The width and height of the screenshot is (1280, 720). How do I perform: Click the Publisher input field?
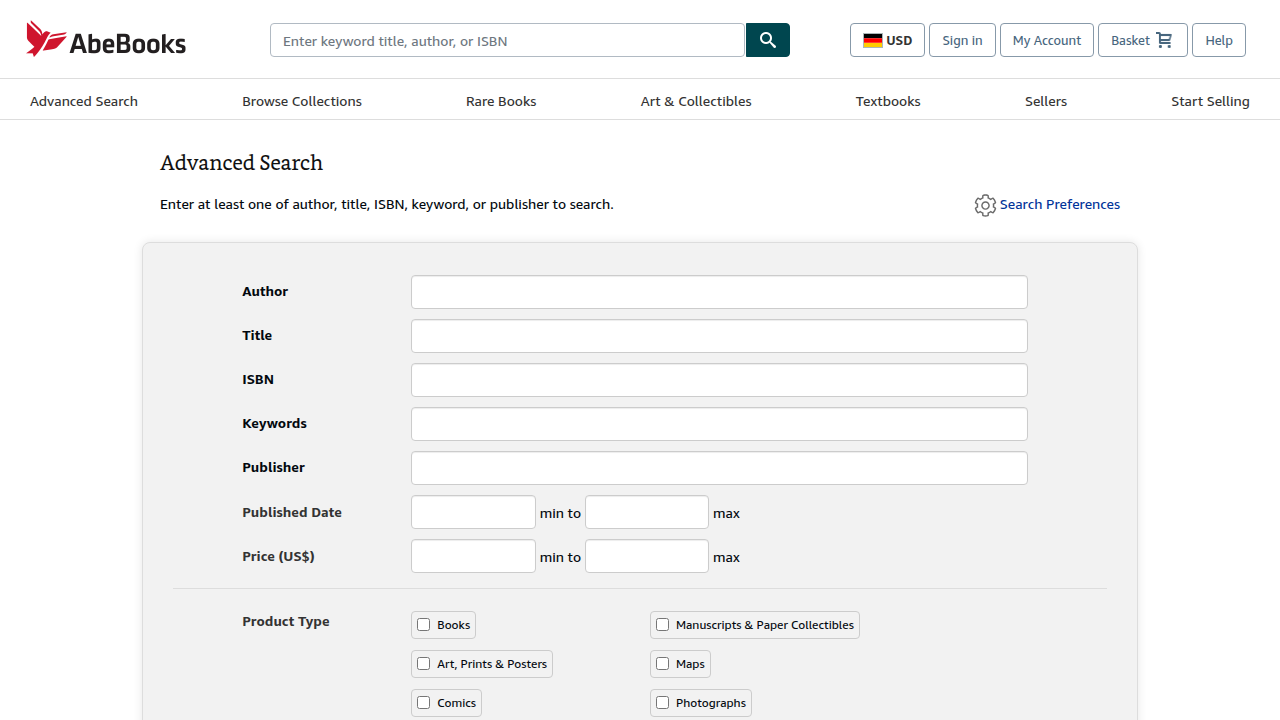[x=719, y=468]
